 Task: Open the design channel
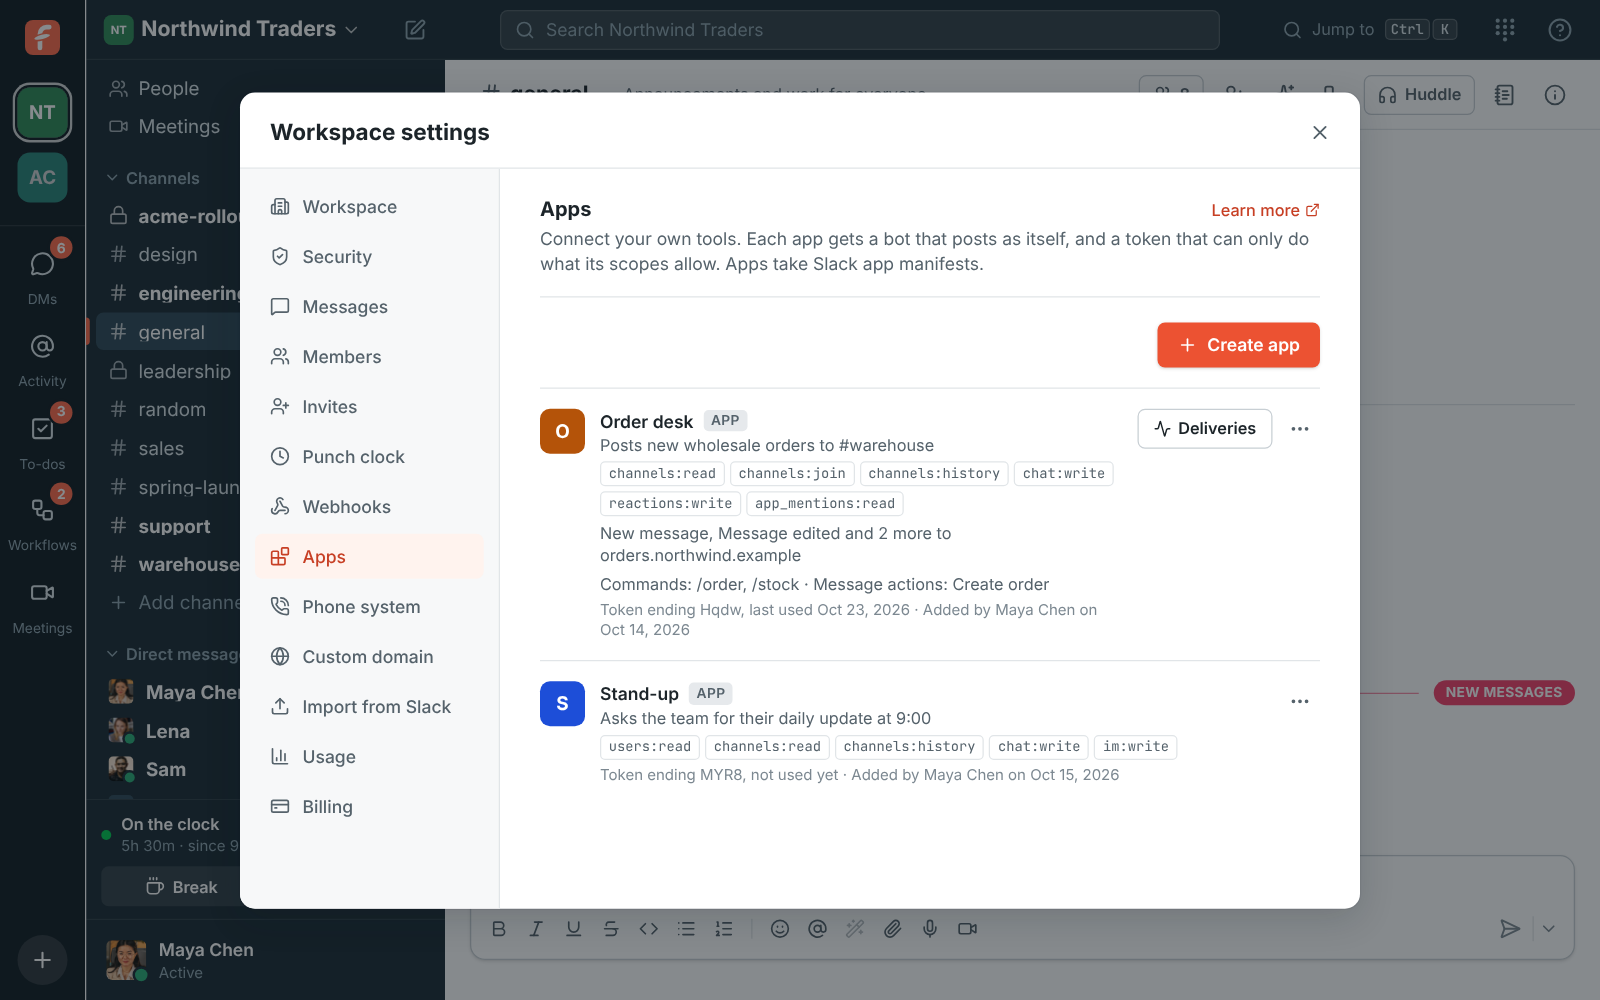pyautogui.click(x=168, y=255)
